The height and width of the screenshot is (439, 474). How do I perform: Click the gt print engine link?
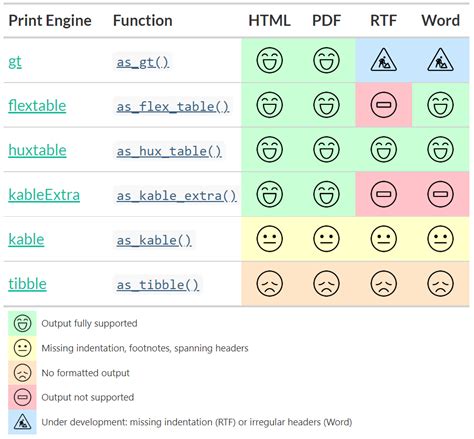pos(15,62)
